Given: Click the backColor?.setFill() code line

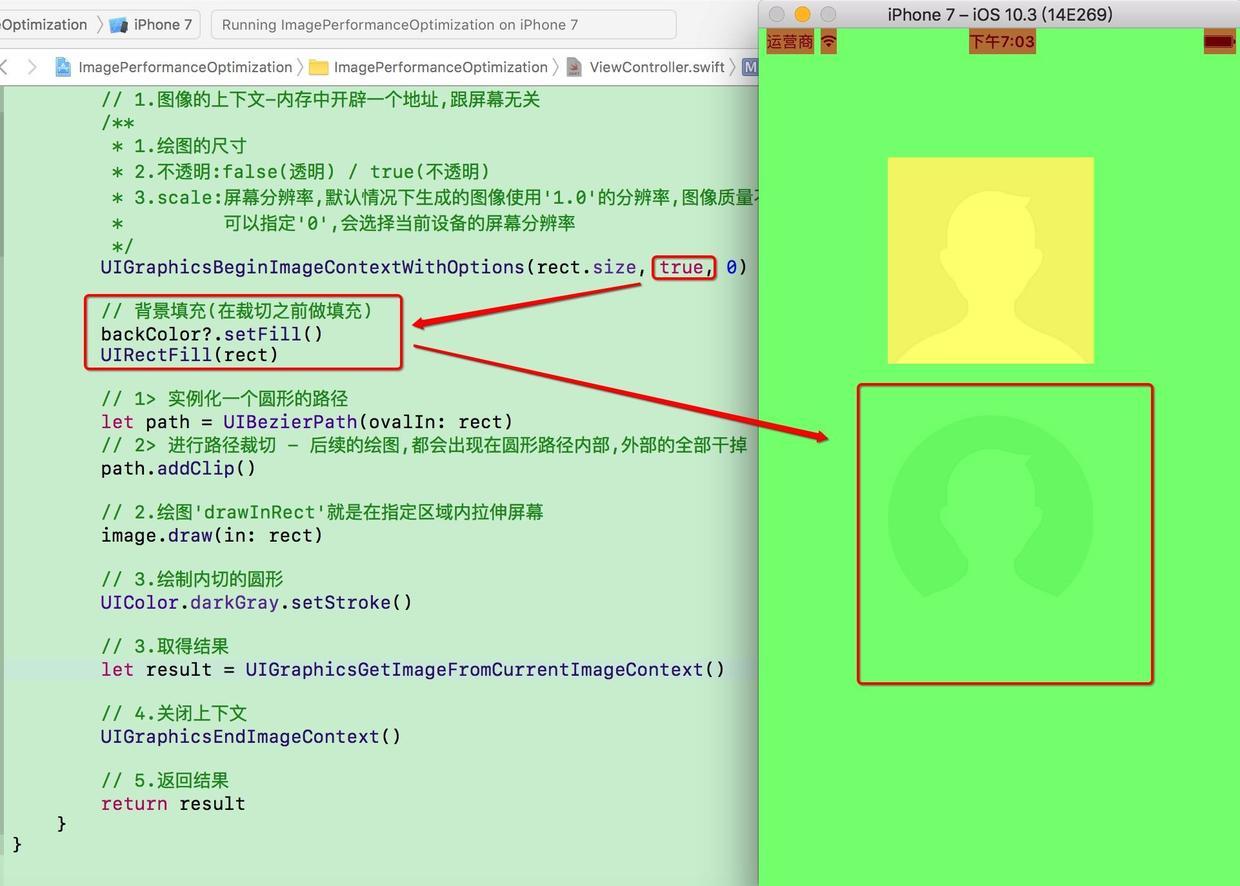Looking at the screenshot, I should click(x=212, y=334).
